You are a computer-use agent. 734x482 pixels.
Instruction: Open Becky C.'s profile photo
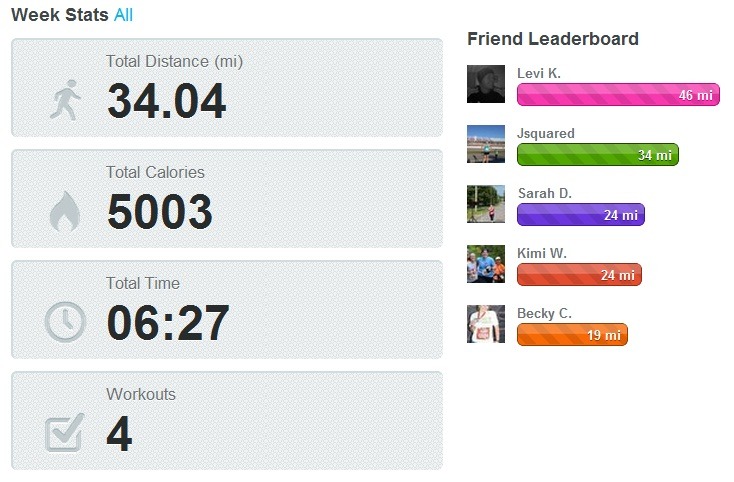point(486,324)
